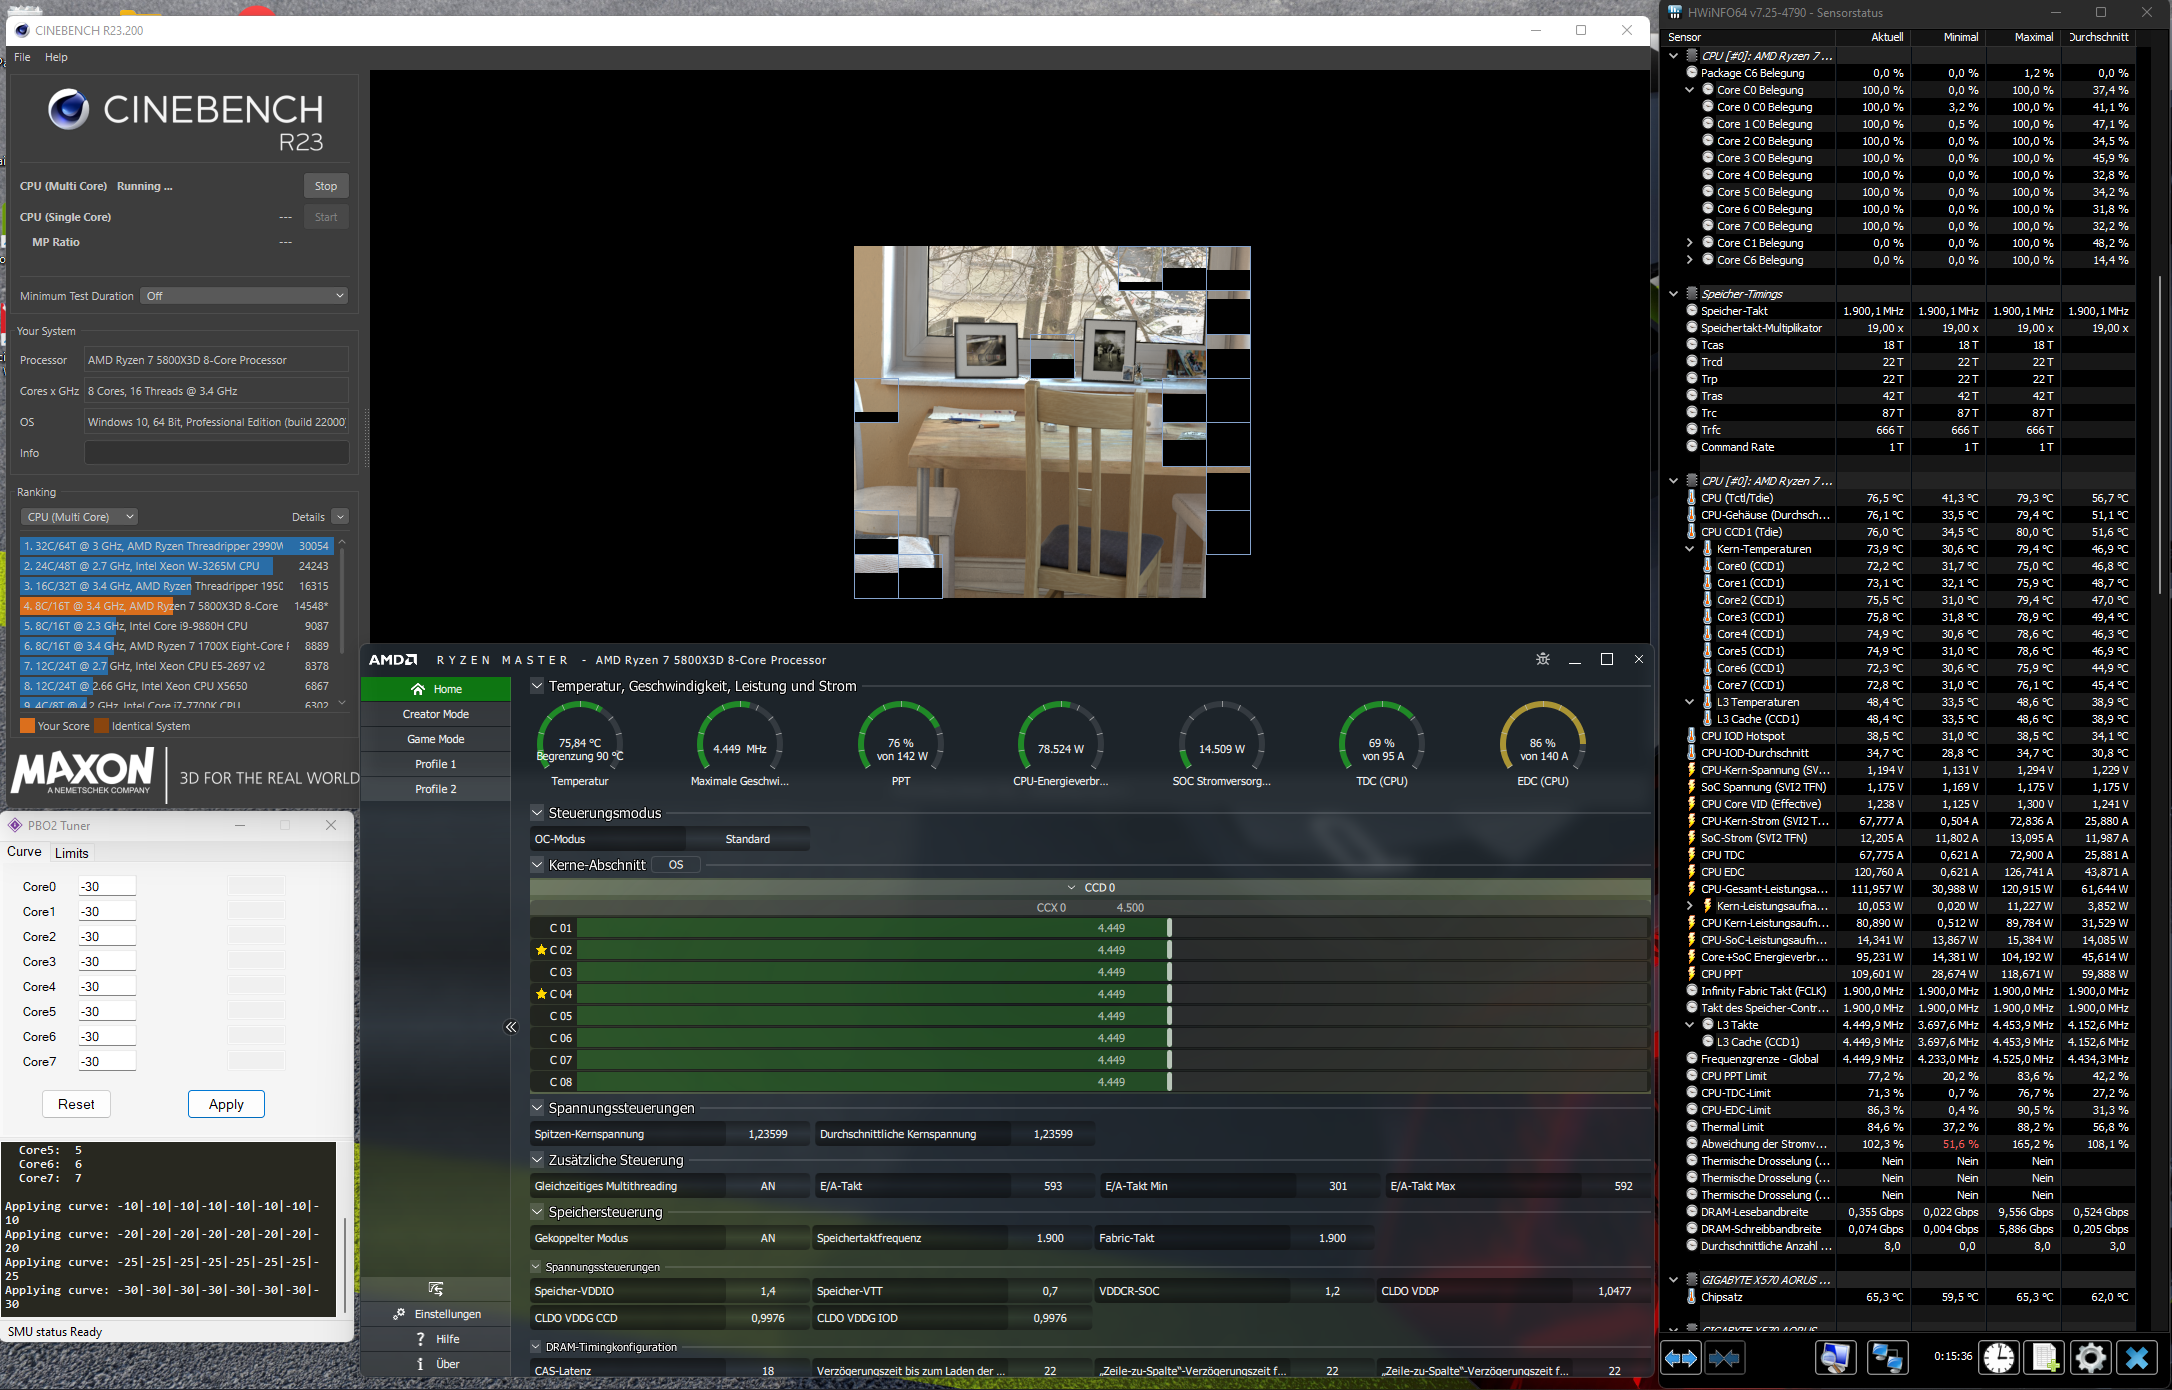
Task: Open HWiNFO network monitors icon
Action: point(1887,1357)
